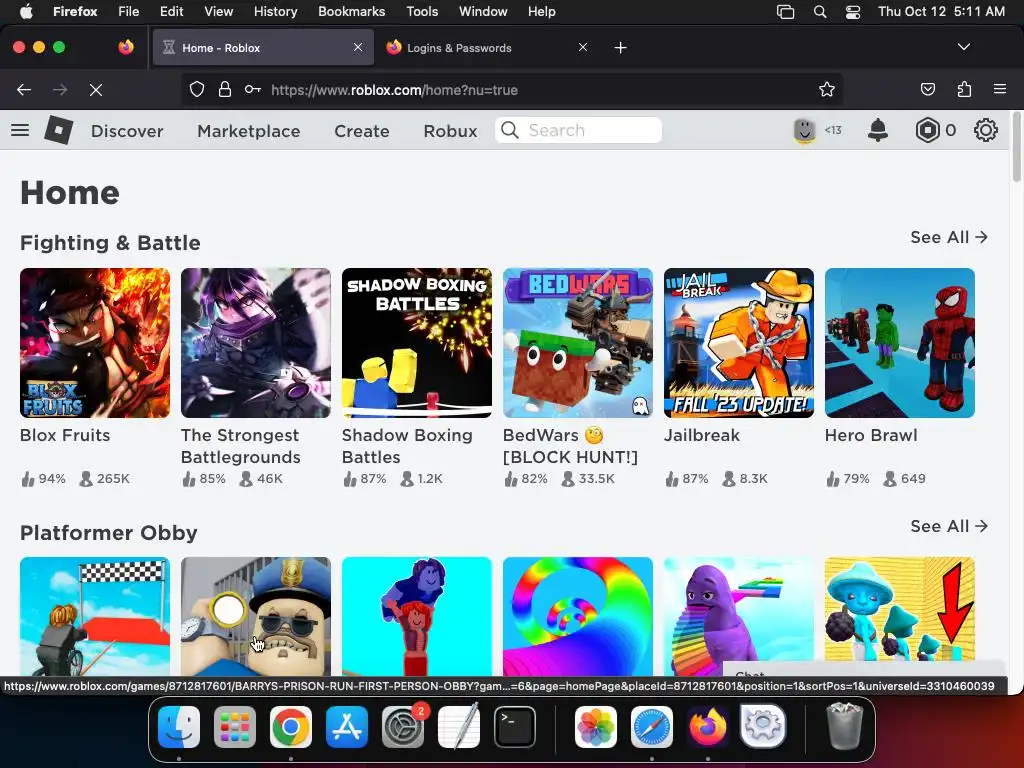The width and height of the screenshot is (1024, 768).
Task: Click the Hero Brawl game title
Action: [871, 435]
